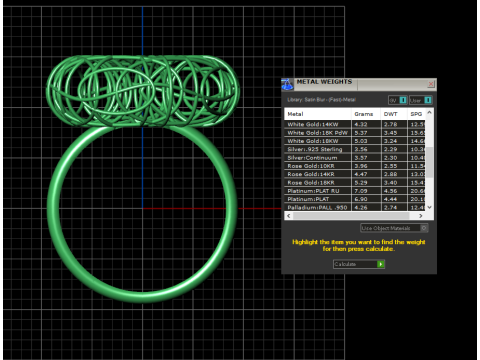This screenshot has width=480, height=360.
Task: Click the horizontal scrollbar right arrow
Action: point(421,216)
